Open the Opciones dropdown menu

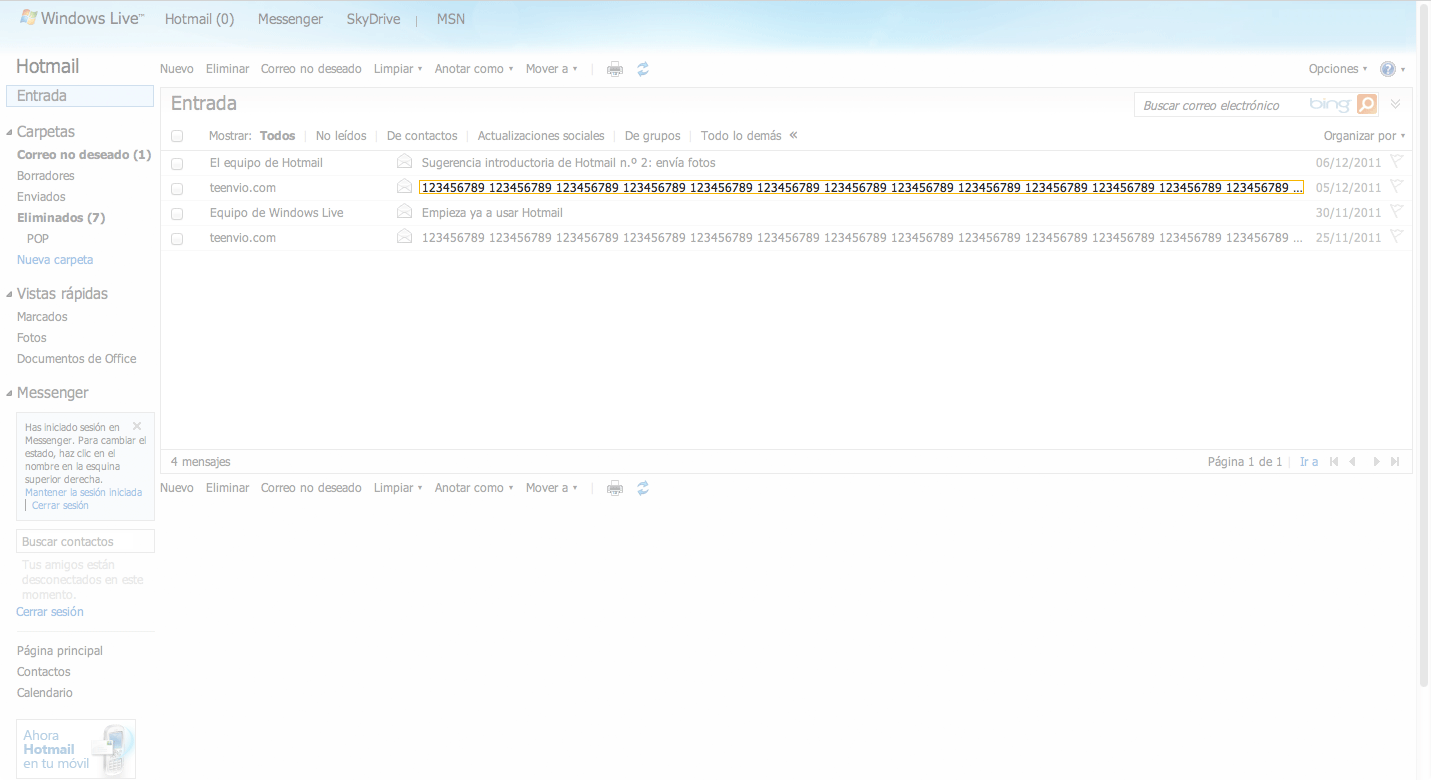point(1338,69)
